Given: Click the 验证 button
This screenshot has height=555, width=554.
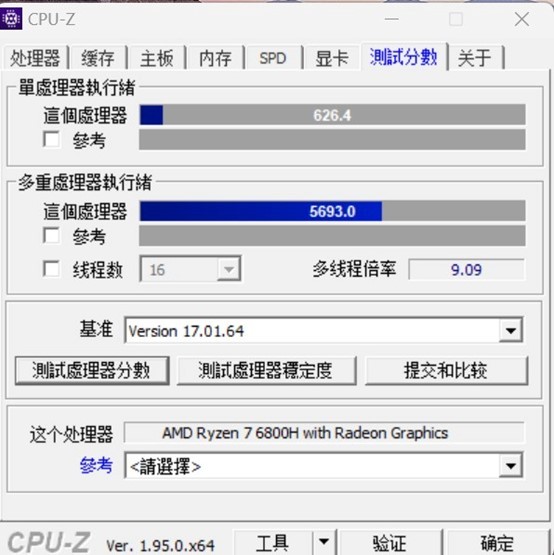Looking at the screenshot, I should click(389, 542).
